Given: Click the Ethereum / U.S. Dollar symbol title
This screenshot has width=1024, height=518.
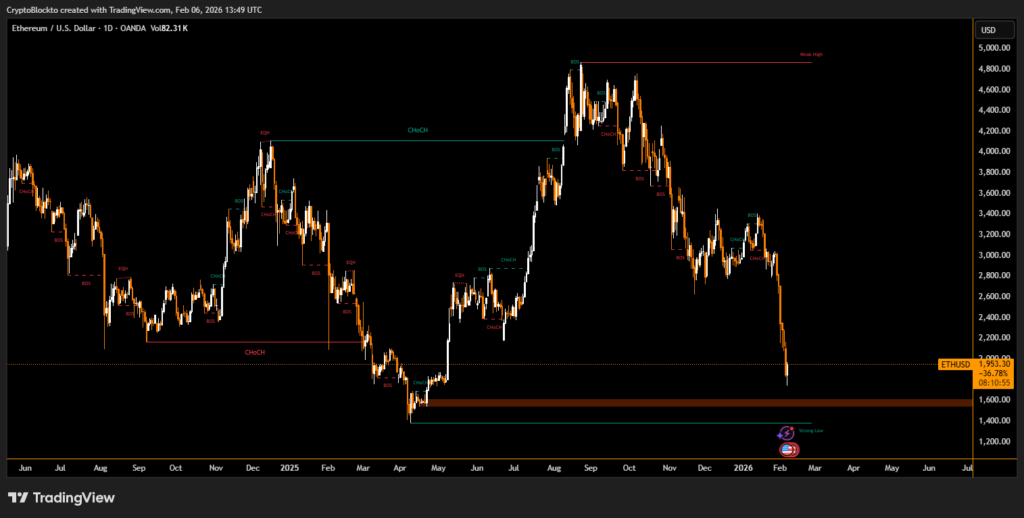Looking at the screenshot, I should point(54,28).
